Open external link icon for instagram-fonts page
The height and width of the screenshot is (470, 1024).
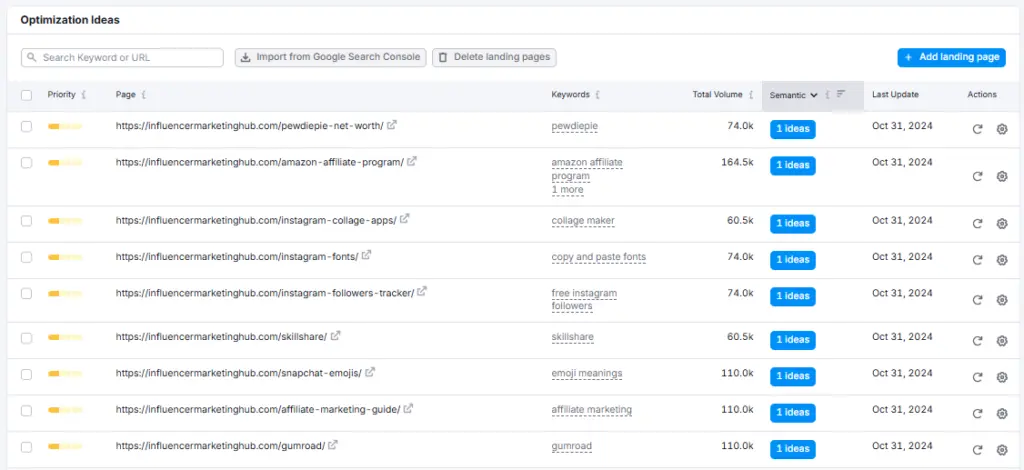[366, 256]
